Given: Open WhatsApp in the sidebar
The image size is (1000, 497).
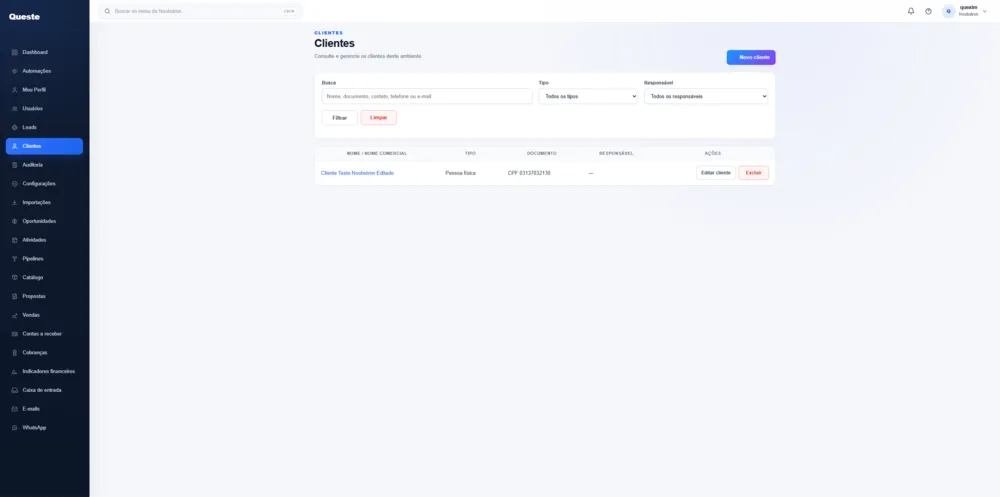Looking at the screenshot, I should tap(44, 427).
